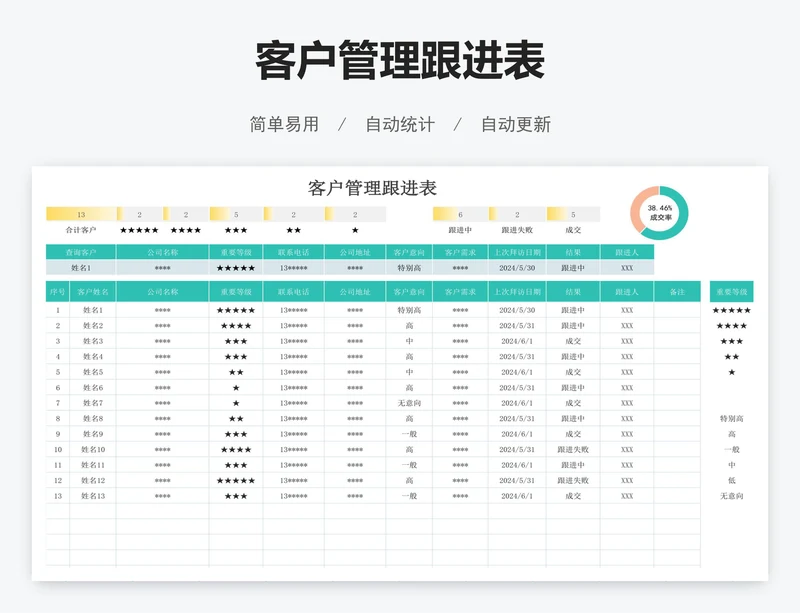Select 无意向 in the side reference list
The image size is (800, 613).
pyautogui.click(x=731, y=496)
